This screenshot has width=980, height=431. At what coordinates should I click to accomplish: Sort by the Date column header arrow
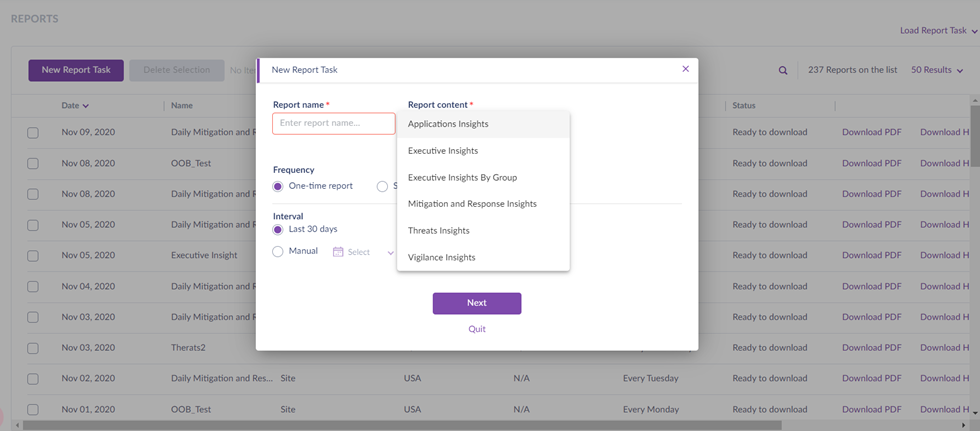[86, 106]
